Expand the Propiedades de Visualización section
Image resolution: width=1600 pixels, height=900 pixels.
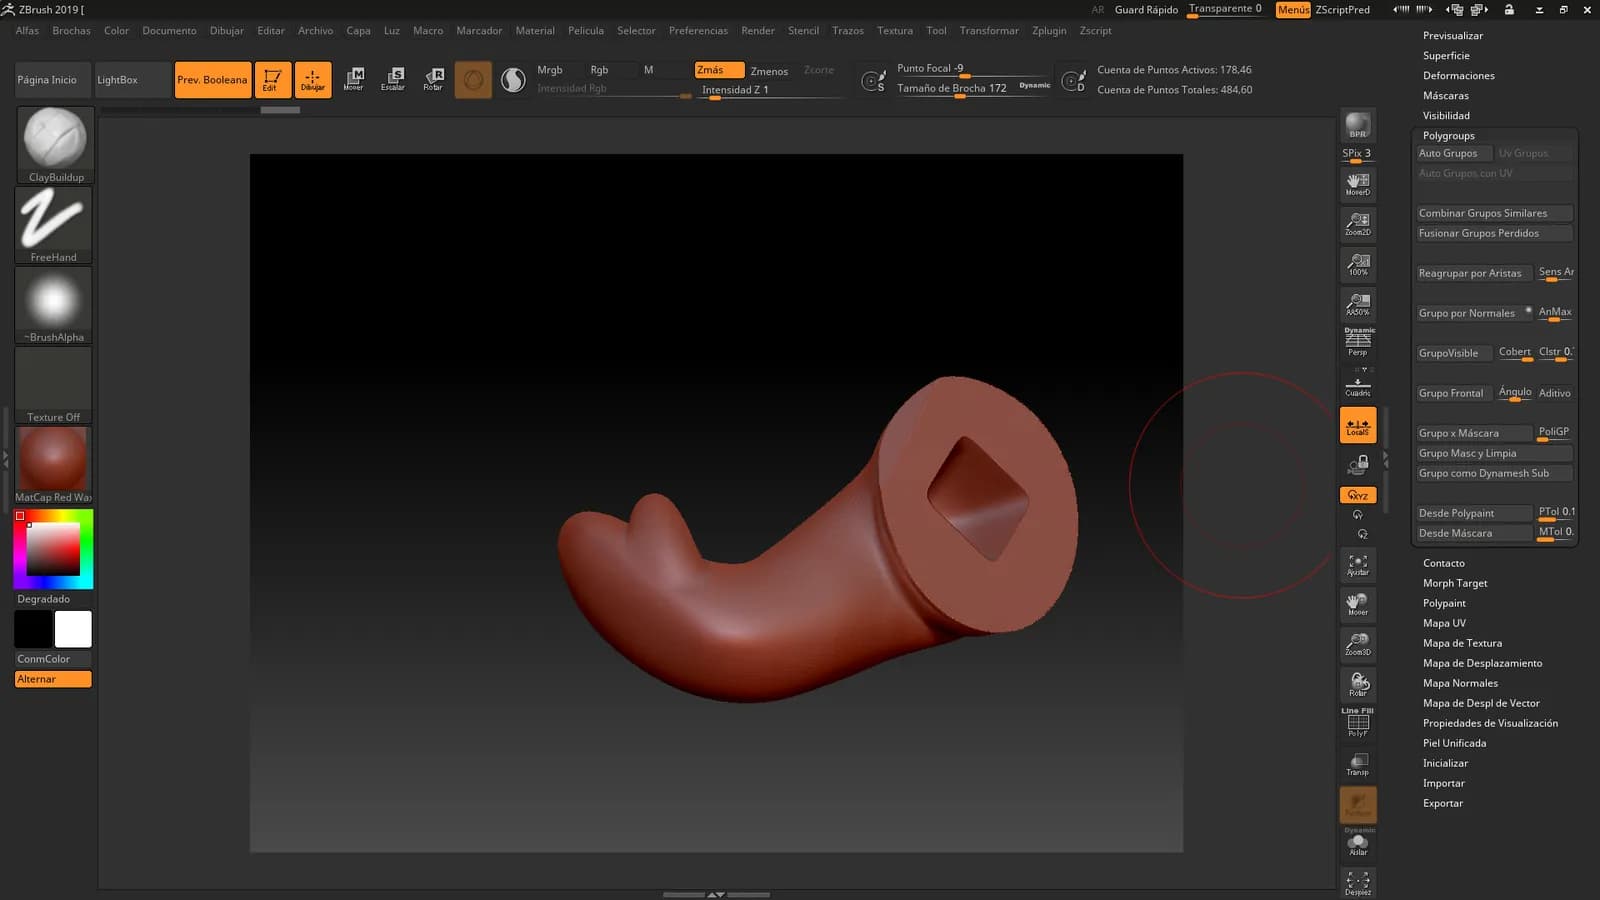[1490, 723]
